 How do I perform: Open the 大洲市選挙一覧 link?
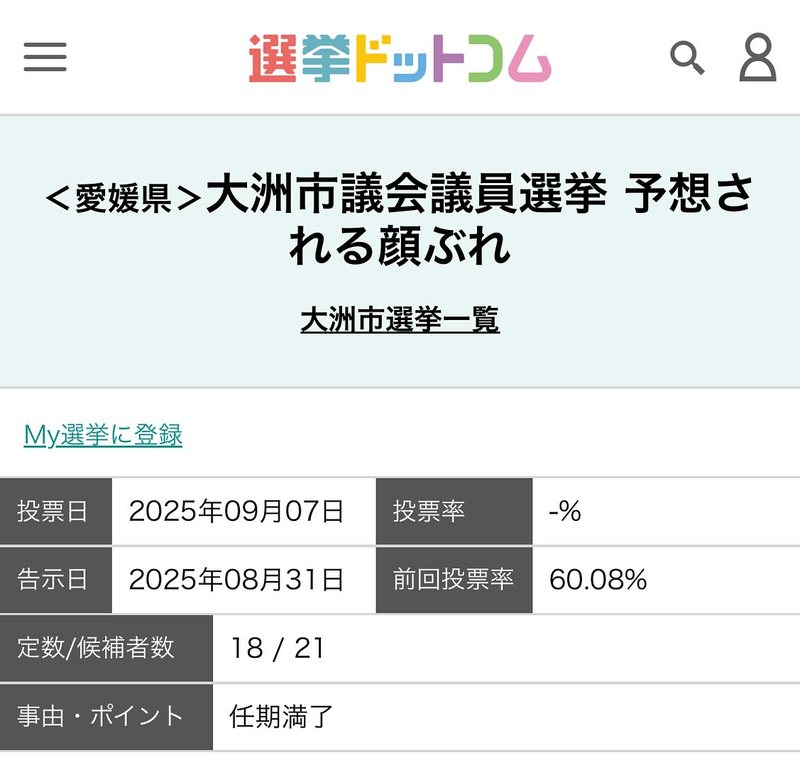point(399,320)
